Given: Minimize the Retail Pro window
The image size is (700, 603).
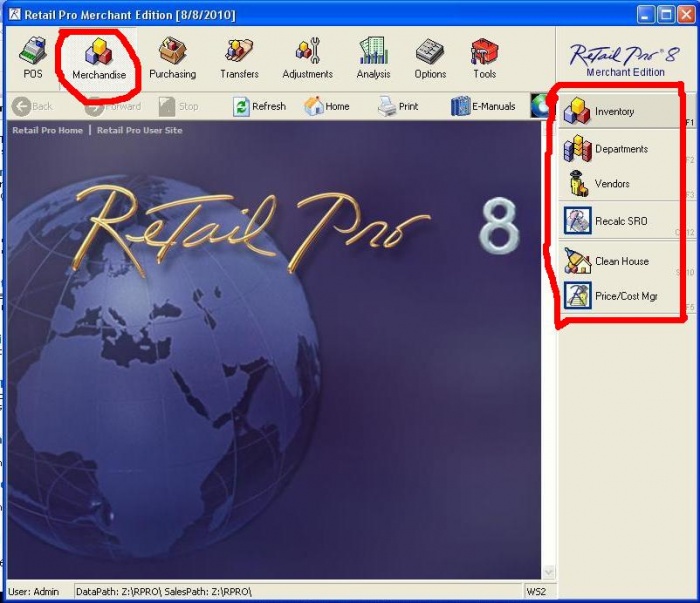Looking at the screenshot, I should click(x=645, y=14).
